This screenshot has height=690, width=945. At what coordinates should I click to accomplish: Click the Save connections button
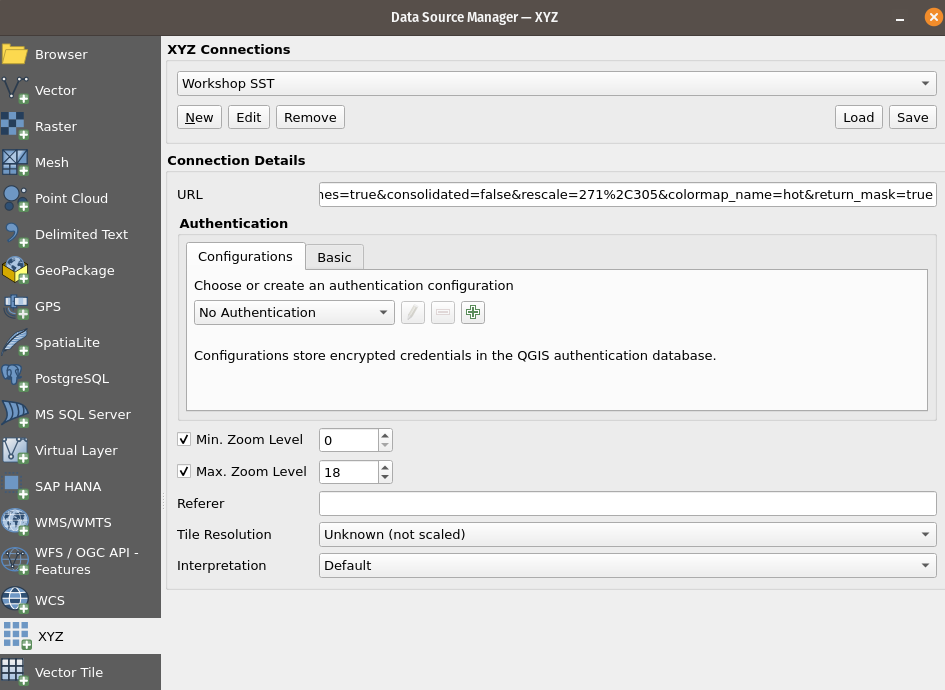[x=912, y=118]
